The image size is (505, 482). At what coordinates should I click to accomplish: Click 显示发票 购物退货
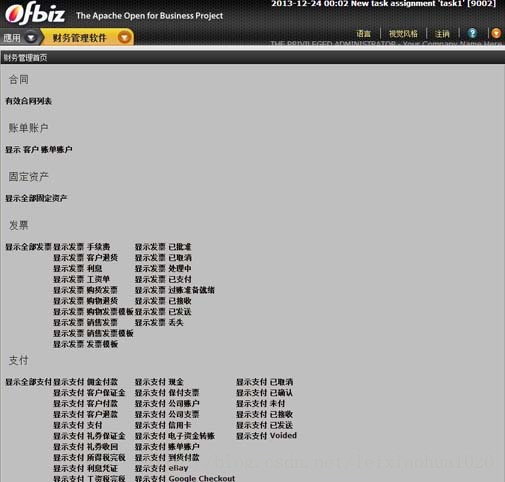(x=86, y=301)
